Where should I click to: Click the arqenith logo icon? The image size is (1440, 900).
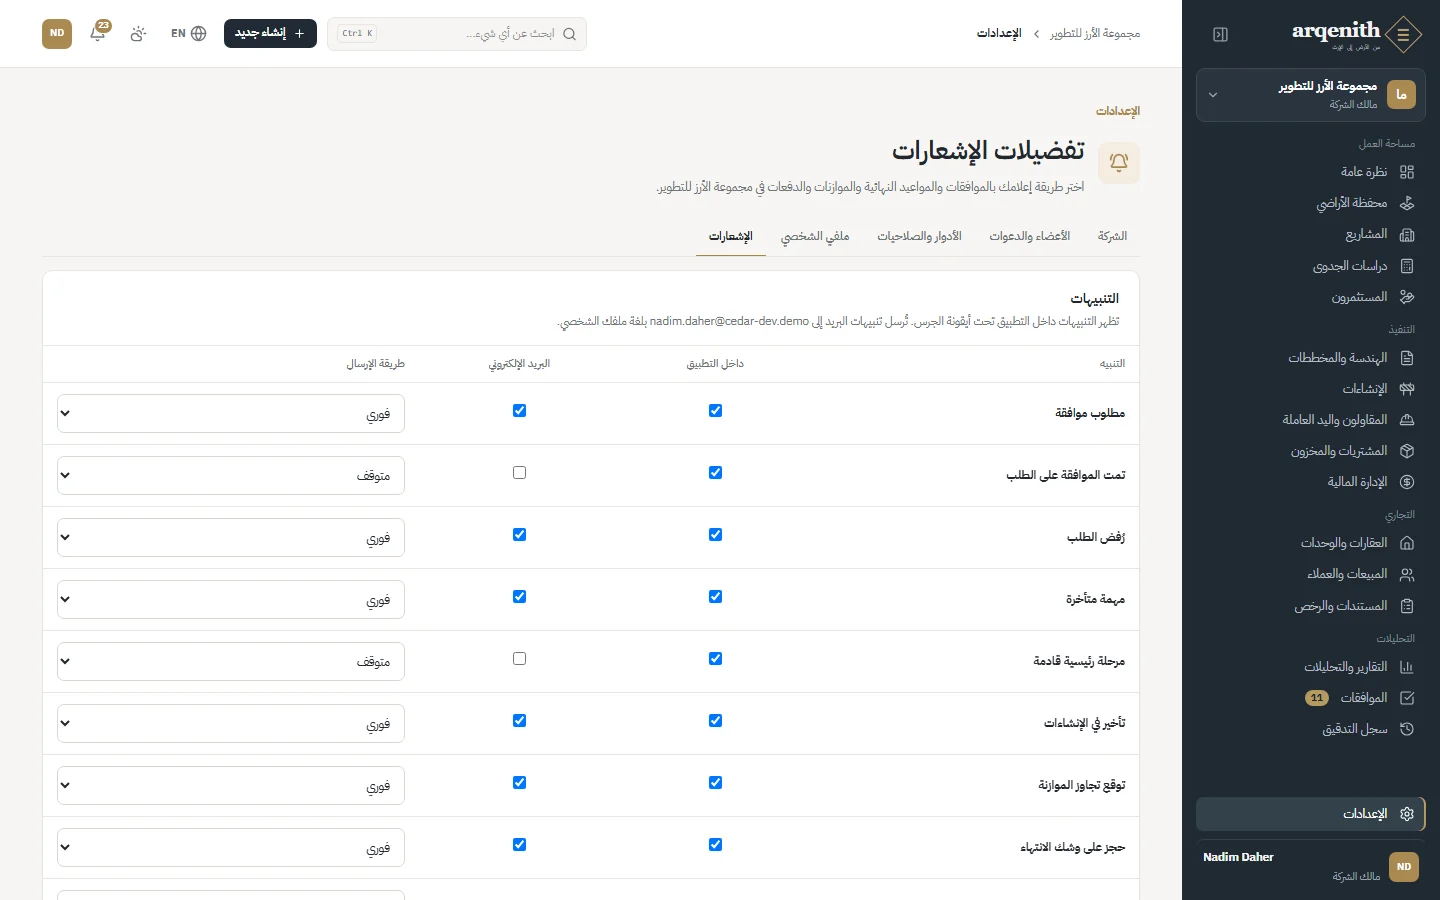click(1404, 34)
